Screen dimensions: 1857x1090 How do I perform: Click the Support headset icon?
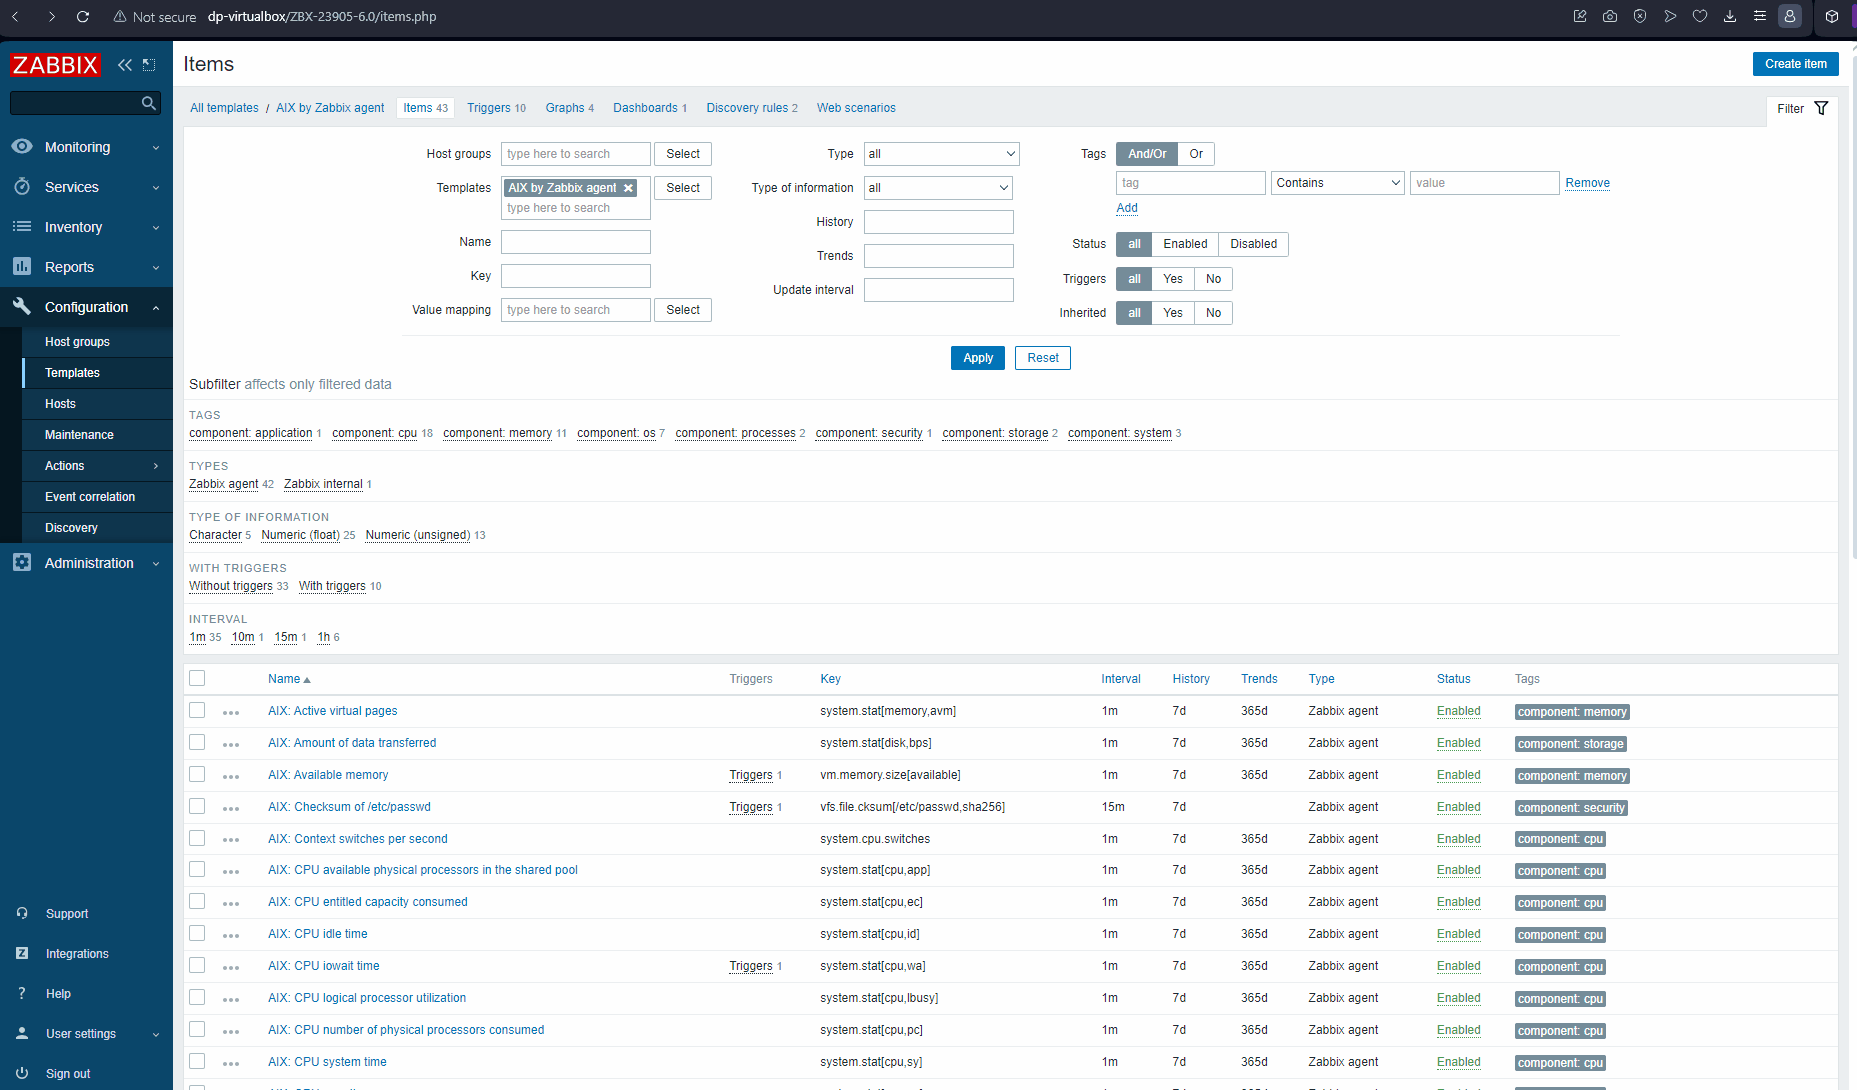(x=22, y=913)
